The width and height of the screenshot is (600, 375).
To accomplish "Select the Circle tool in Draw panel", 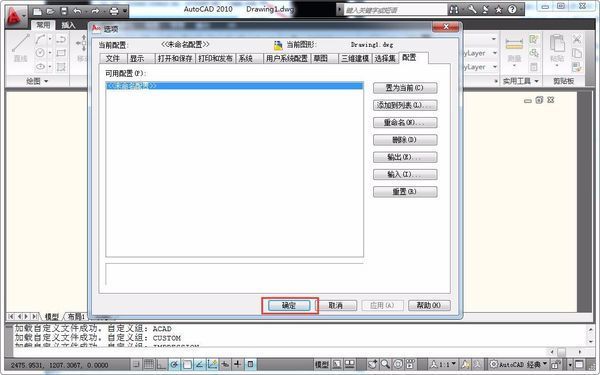I will point(40,53).
